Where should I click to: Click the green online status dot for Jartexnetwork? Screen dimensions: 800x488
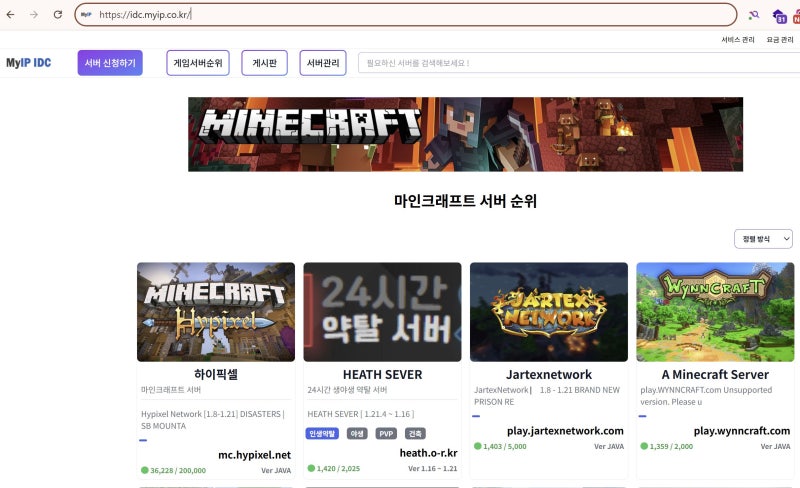(478, 446)
